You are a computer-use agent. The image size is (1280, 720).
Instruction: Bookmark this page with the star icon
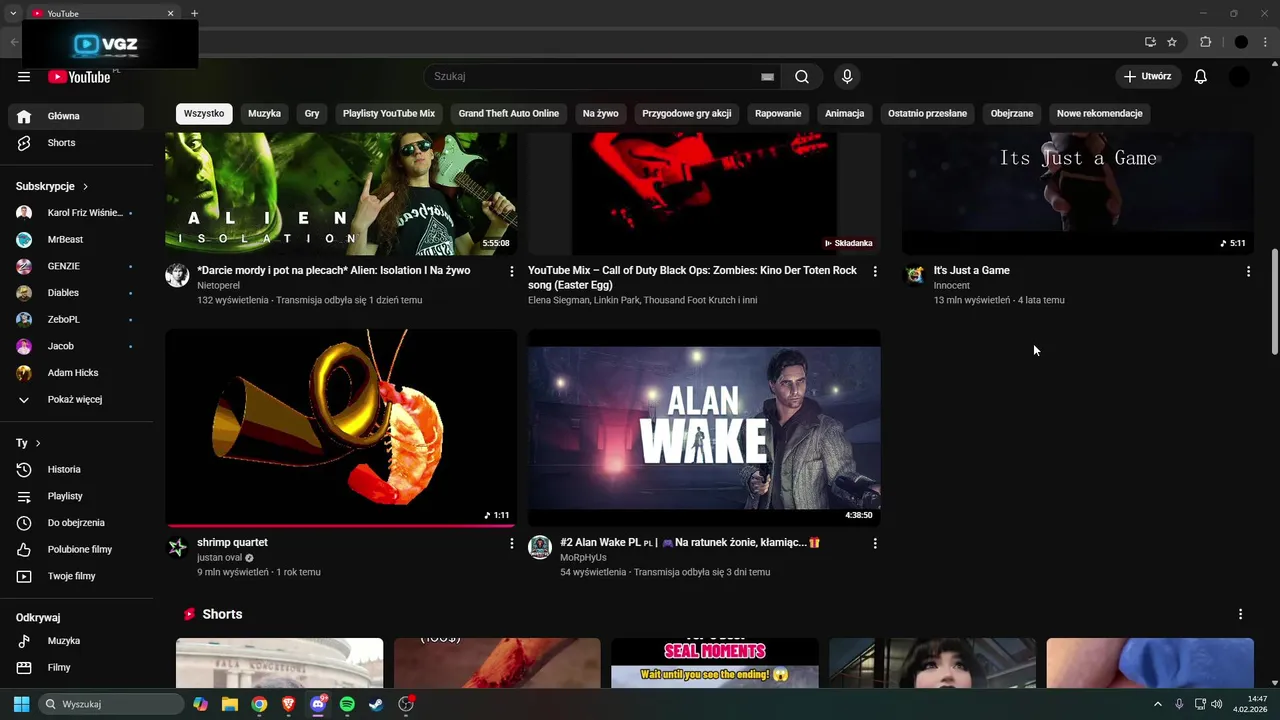[x=1172, y=42]
